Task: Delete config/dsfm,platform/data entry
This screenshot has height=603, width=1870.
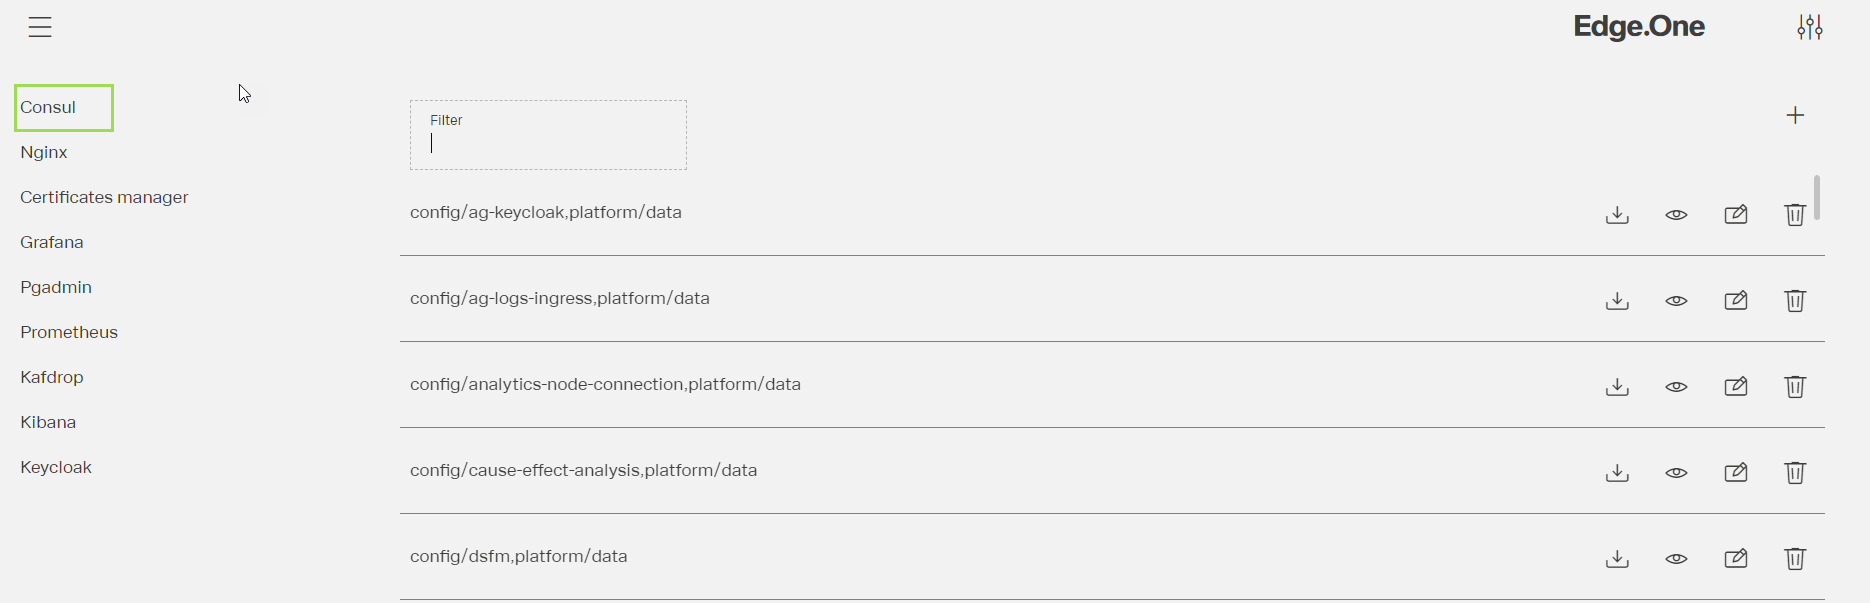Action: (1795, 559)
